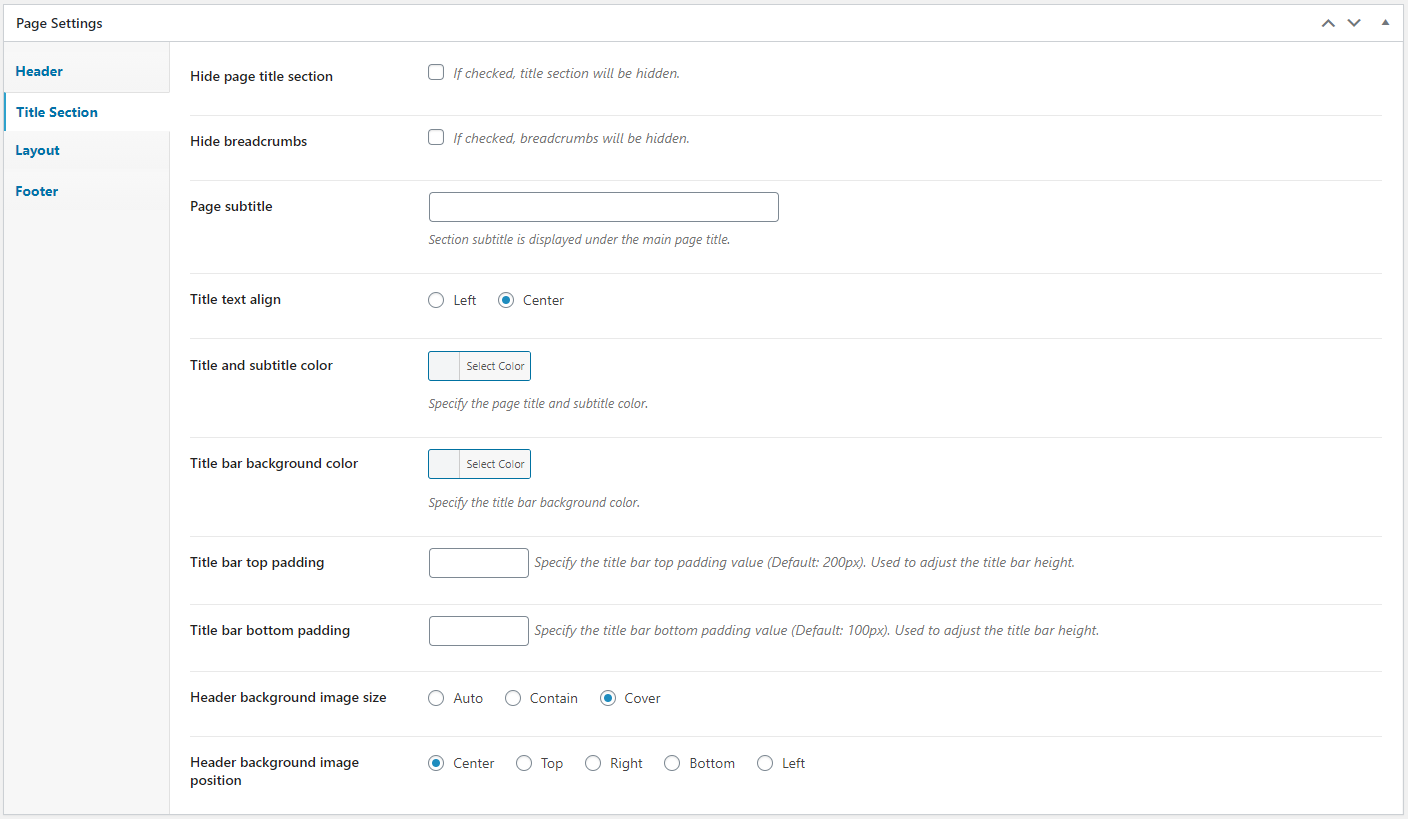Click 'Specify the page title and subtitle color' text
The height and width of the screenshot is (819, 1408).
tap(538, 404)
